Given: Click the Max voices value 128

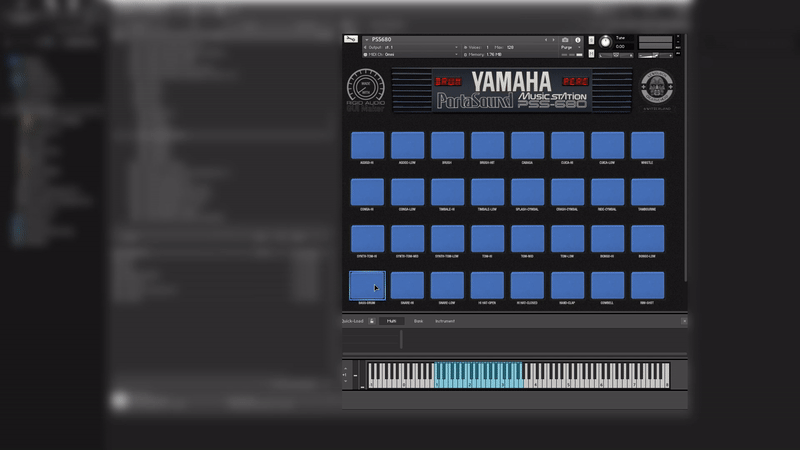Looking at the screenshot, I should [510, 47].
